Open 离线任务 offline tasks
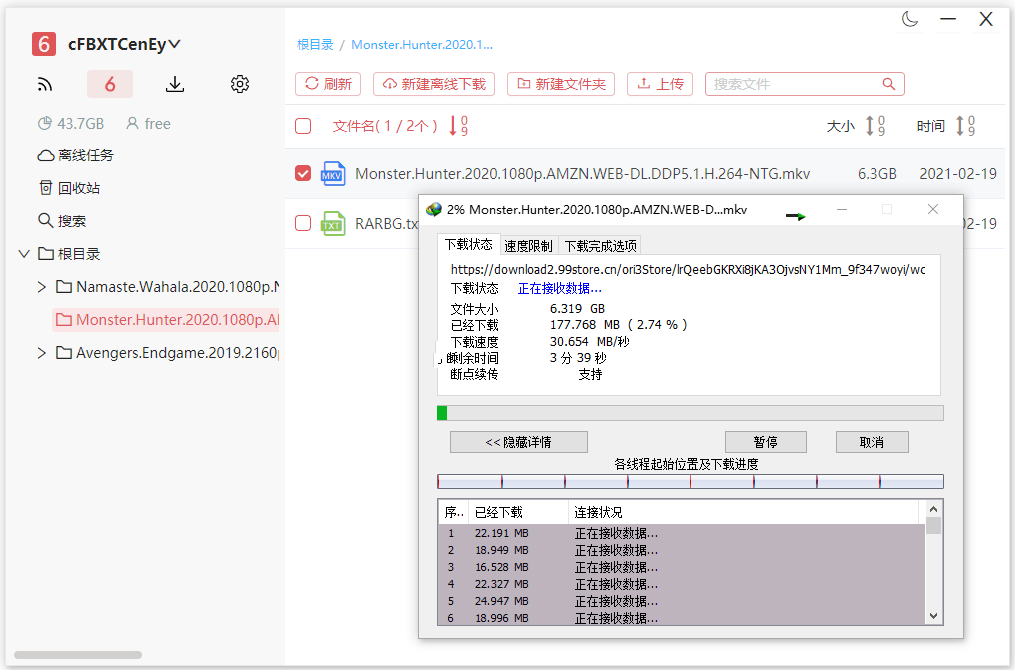Image resolution: width=1015 pixels, height=670 pixels. click(x=76, y=155)
